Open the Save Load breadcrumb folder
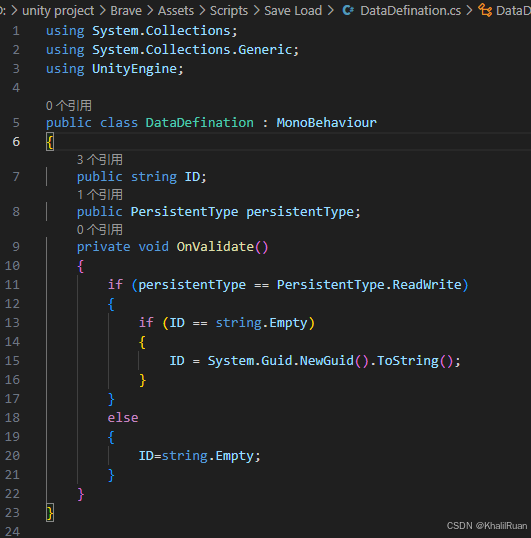 coord(293,11)
